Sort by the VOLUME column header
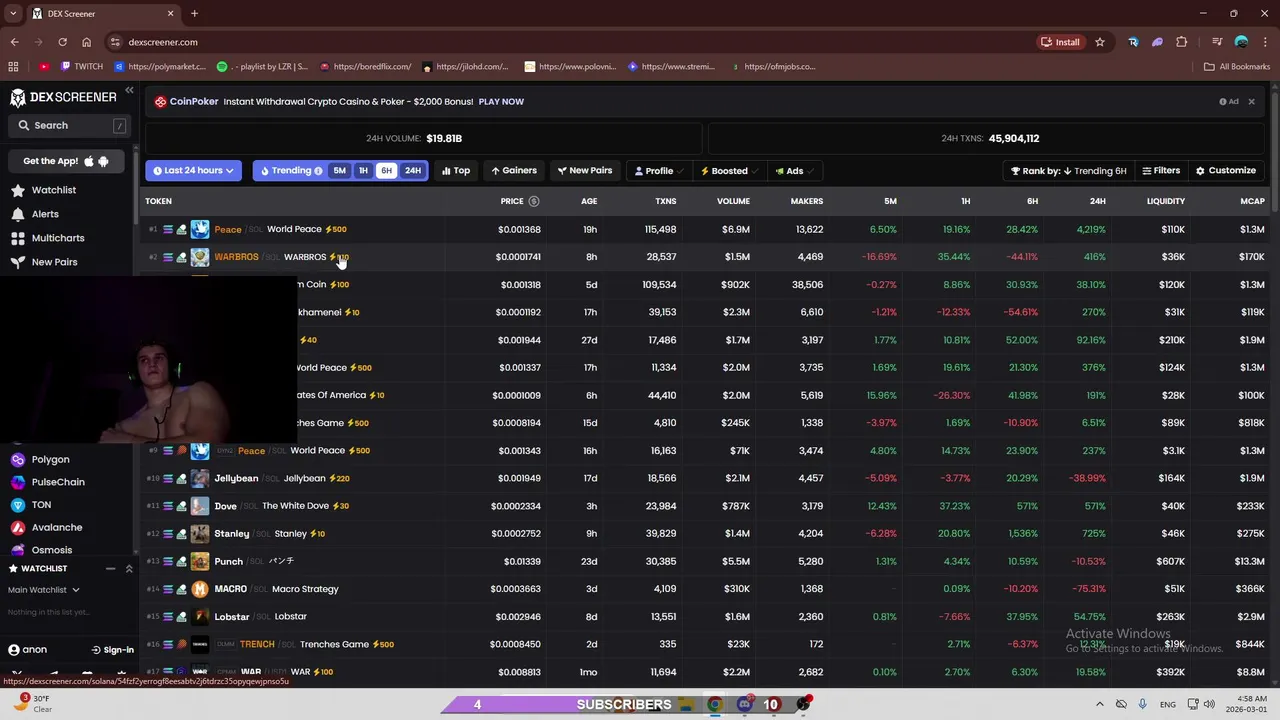Image resolution: width=1280 pixels, height=720 pixels. click(733, 201)
